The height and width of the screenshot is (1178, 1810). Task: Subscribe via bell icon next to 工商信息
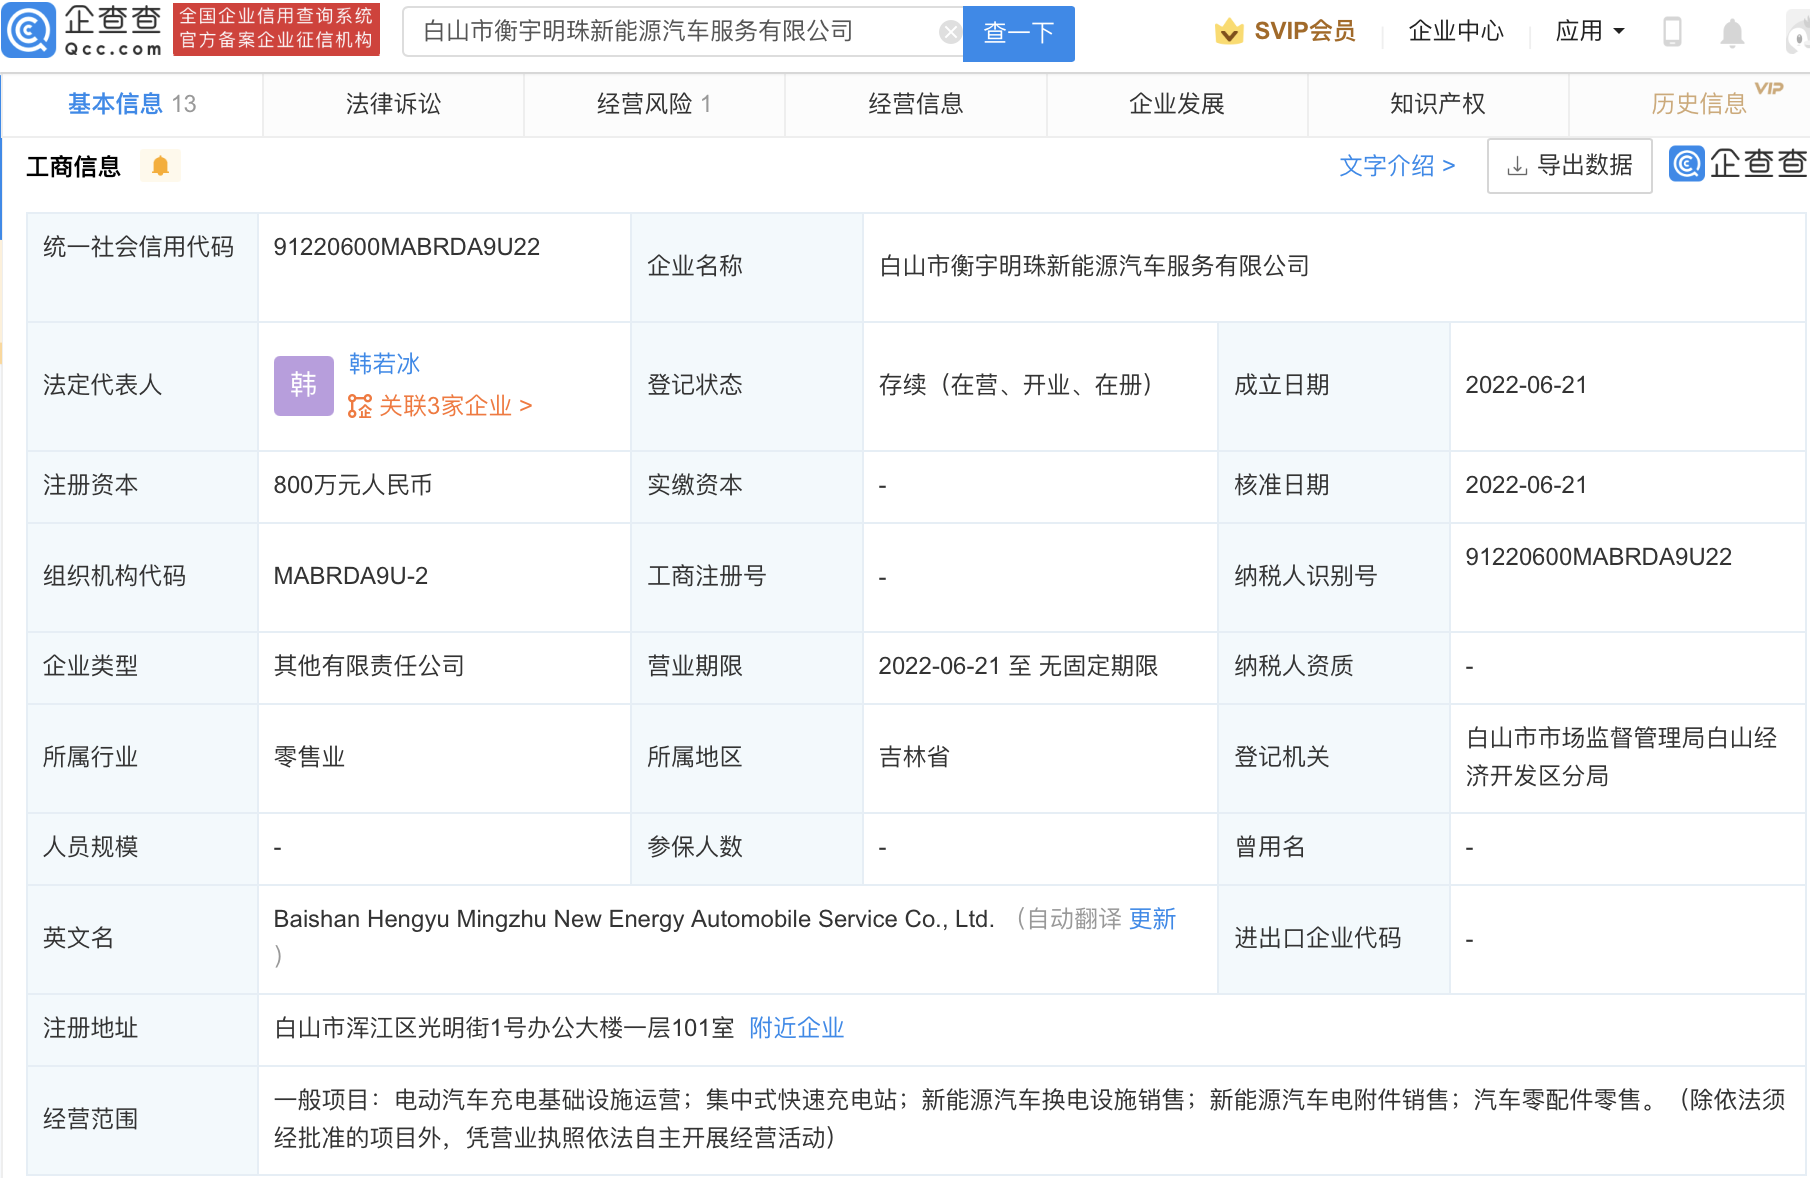(161, 165)
